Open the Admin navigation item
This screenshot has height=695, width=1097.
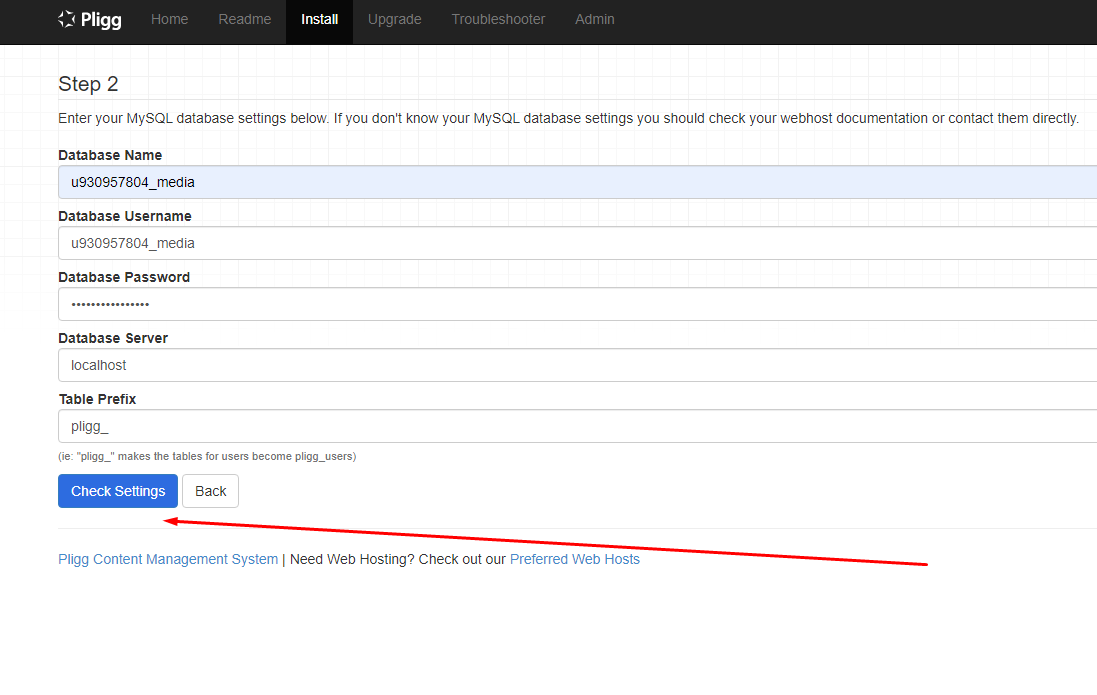(x=594, y=19)
